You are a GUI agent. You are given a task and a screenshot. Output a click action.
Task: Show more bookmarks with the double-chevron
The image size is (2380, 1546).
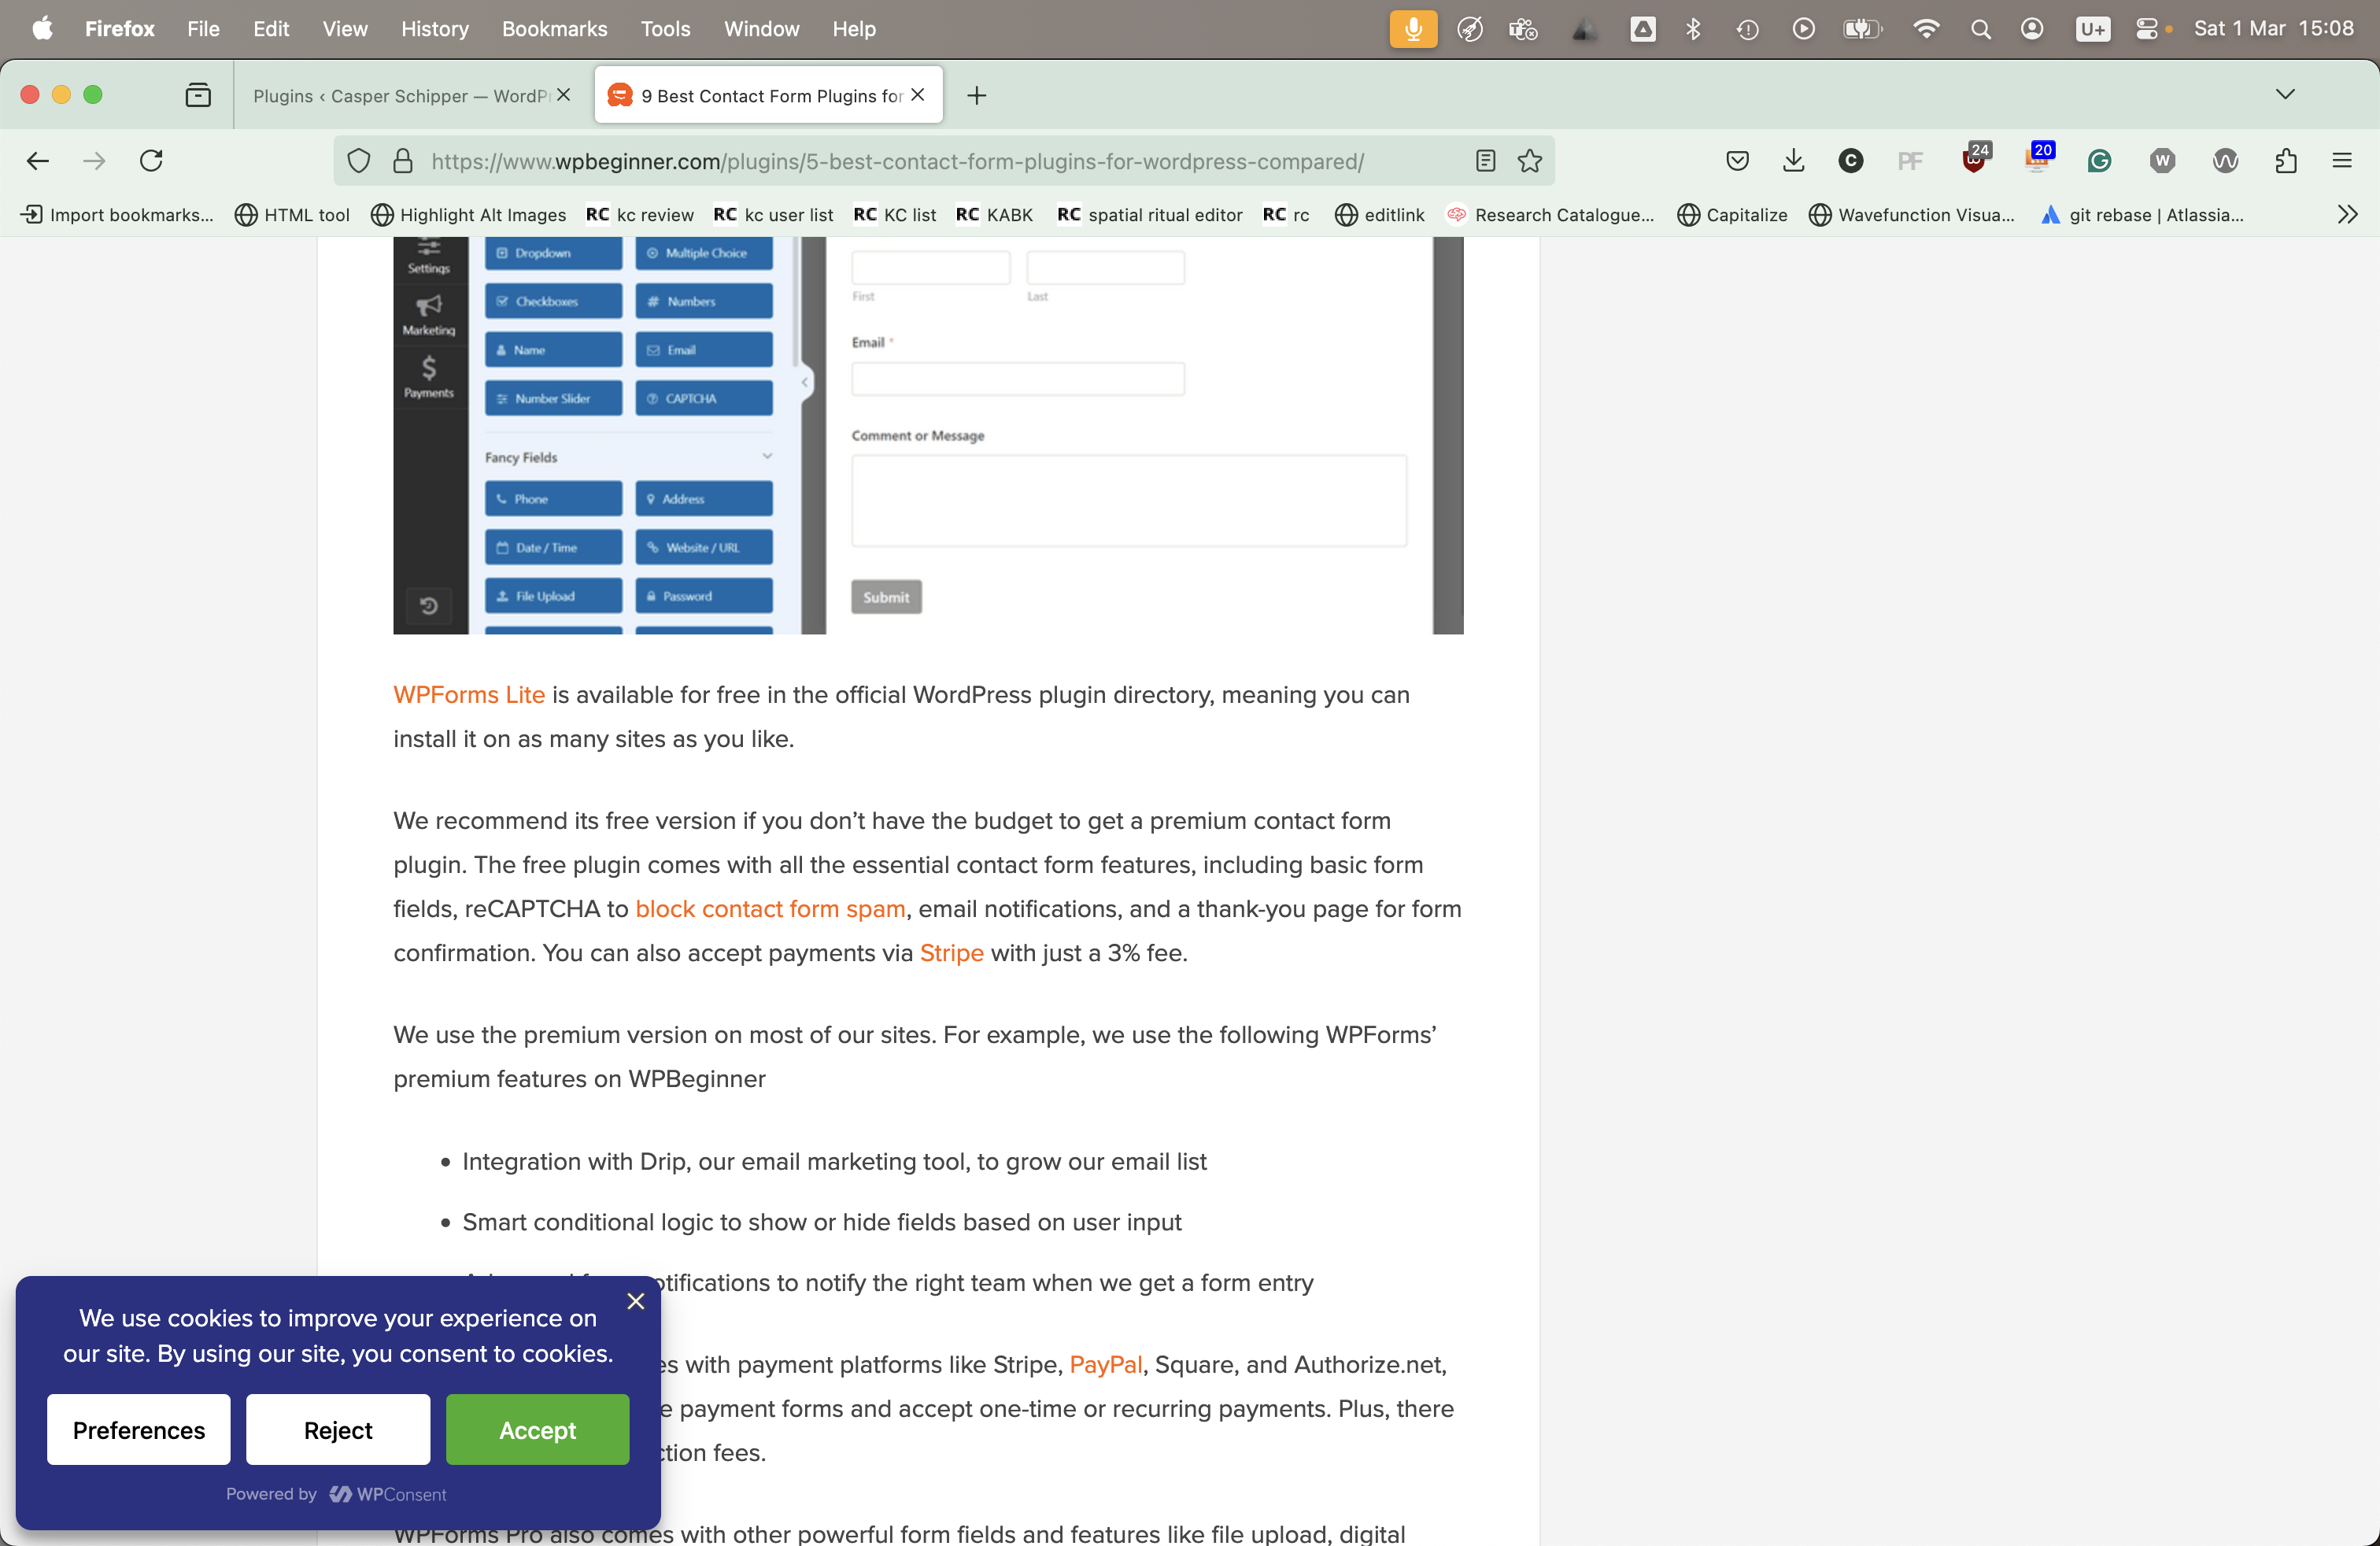point(2347,215)
